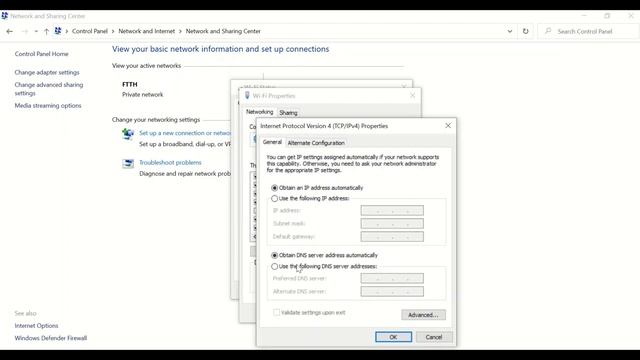The image size is (640, 360).
Task: Switch to Networking tab in Wi-Fi Properties
Action: point(260,112)
